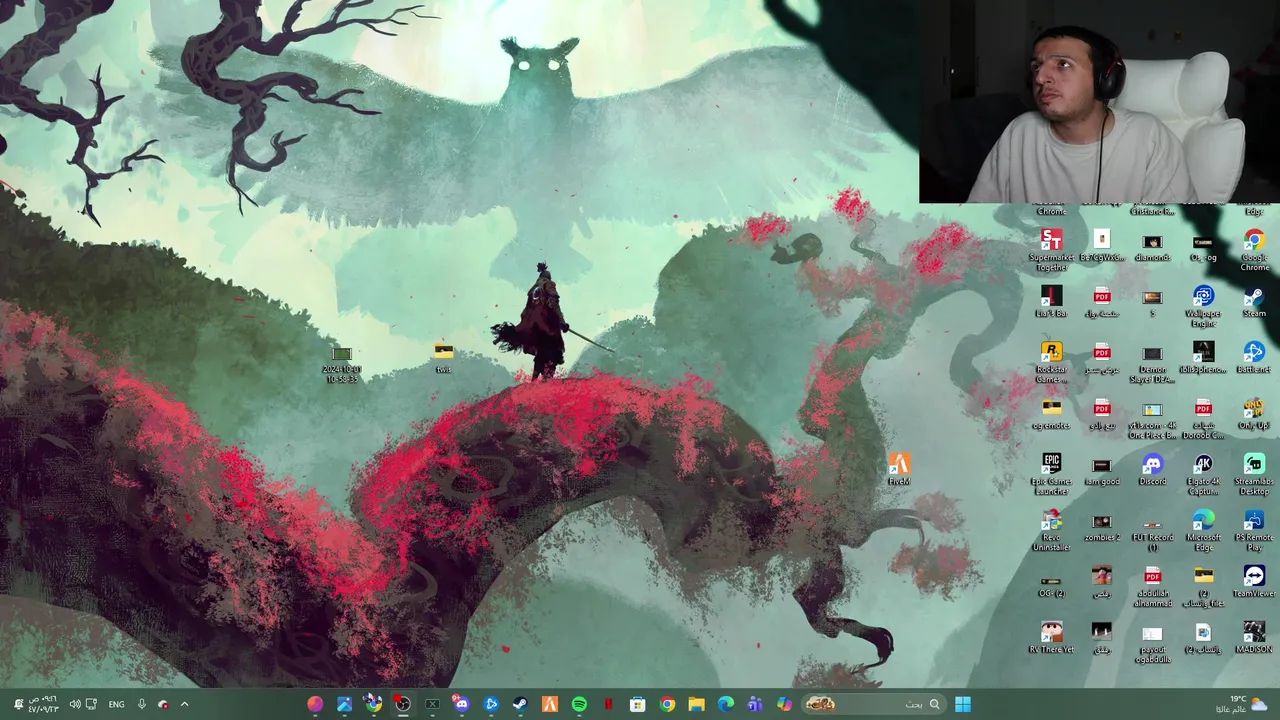Open the volume control in system tray
The width and height of the screenshot is (1280, 720).
pos(74,704)
